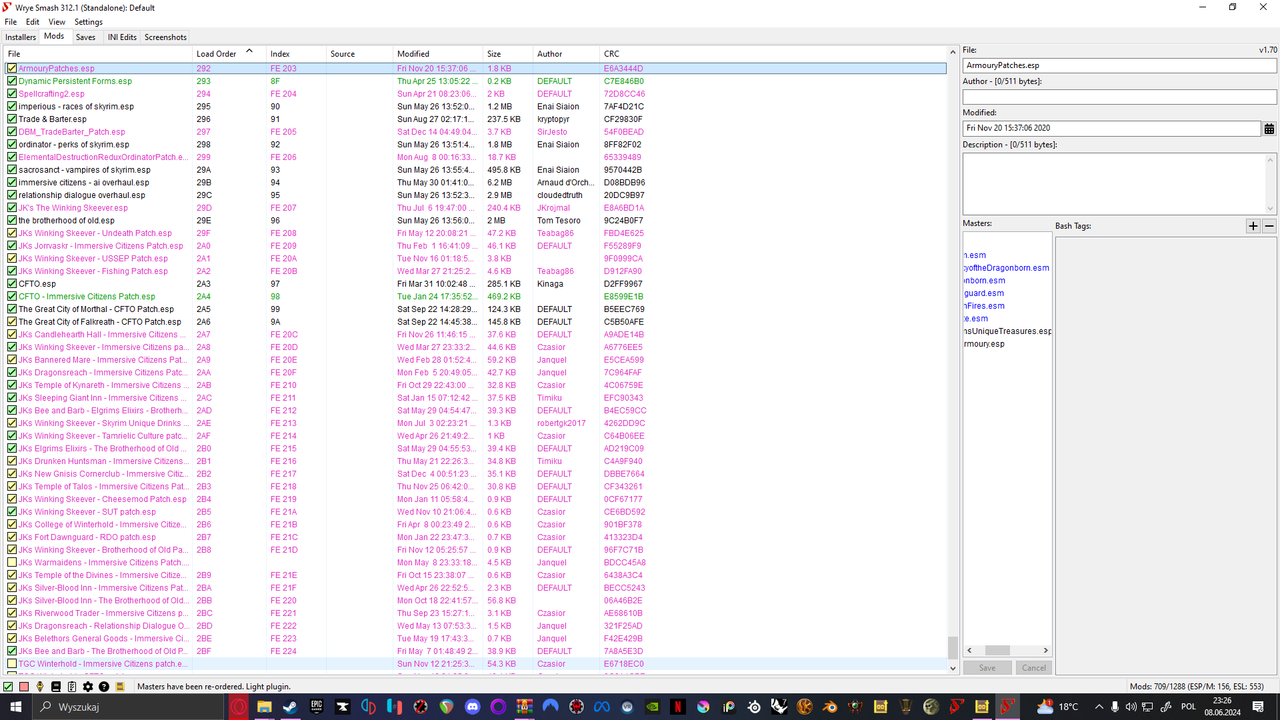Remove a Bash Tag using the minus icon
The height and width of the screenshot is (720, 1280).
(1268, 226)
